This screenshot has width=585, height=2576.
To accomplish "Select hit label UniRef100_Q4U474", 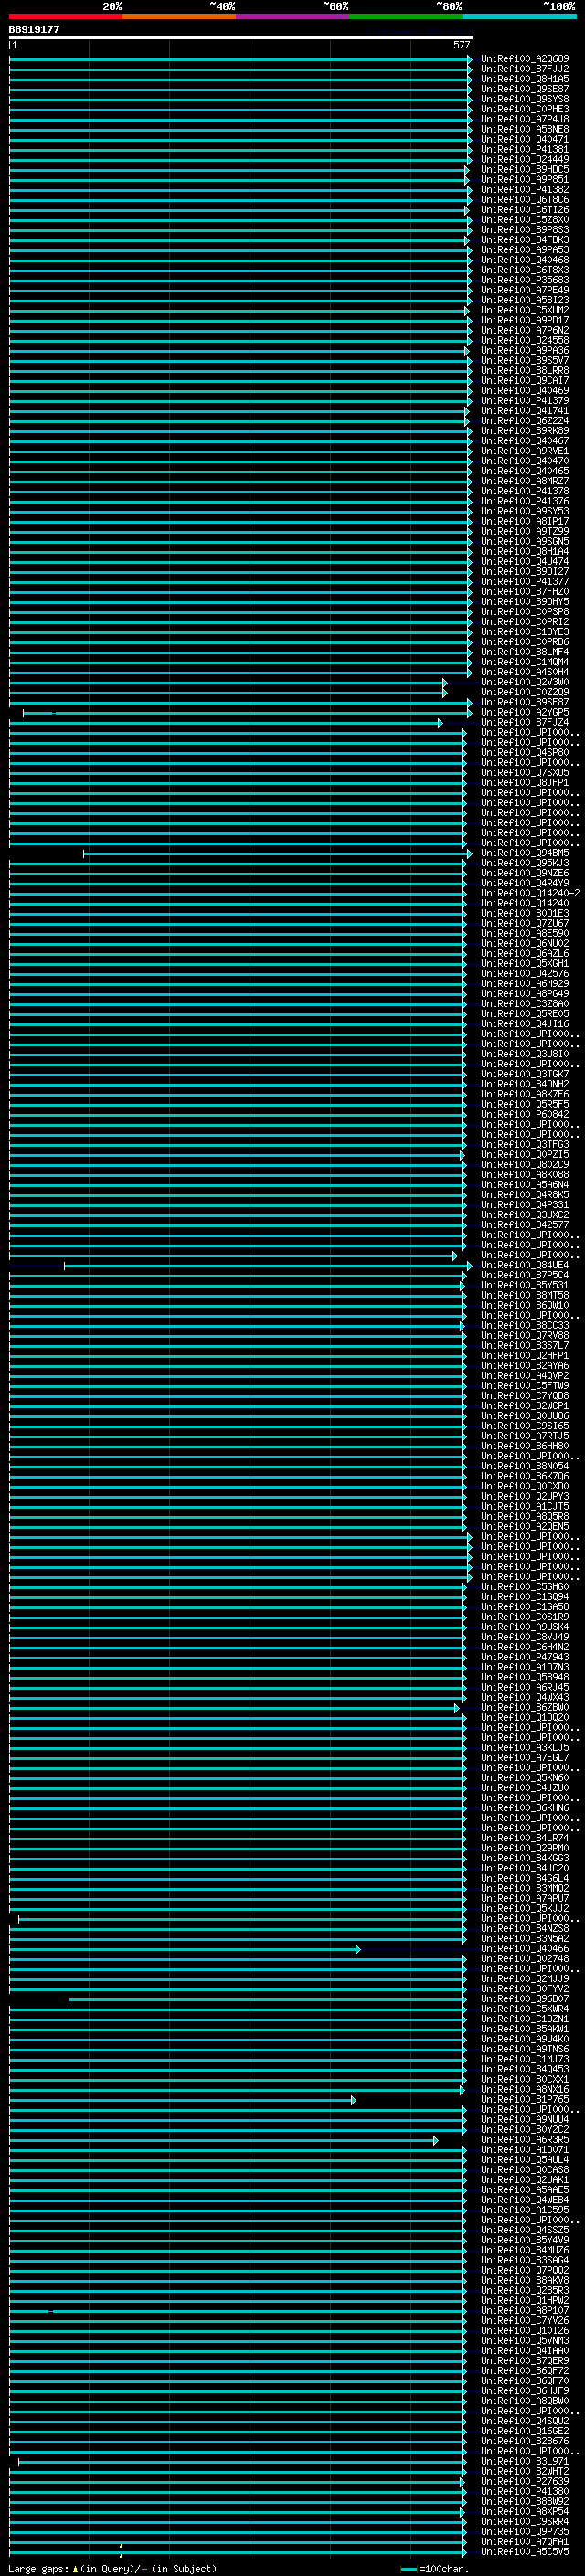I will (525, 561).
